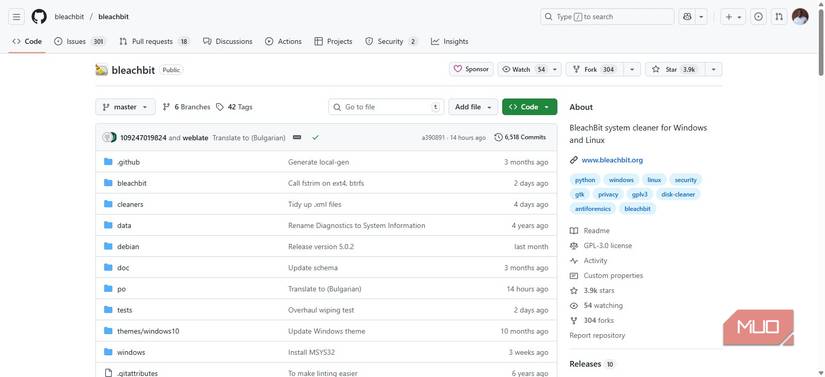Switch to the Actions tab
825x377 pixels.
283,42
